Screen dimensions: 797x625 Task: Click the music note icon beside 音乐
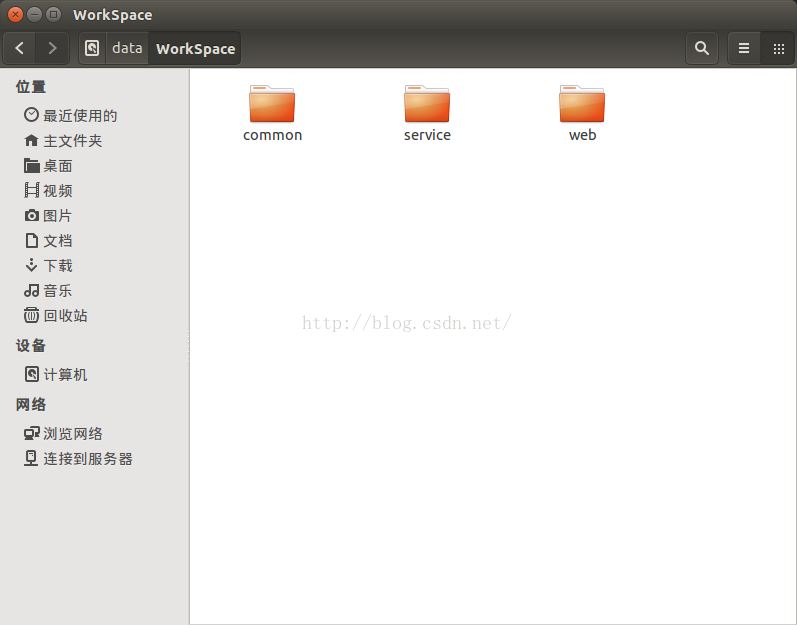coord(32,290)
